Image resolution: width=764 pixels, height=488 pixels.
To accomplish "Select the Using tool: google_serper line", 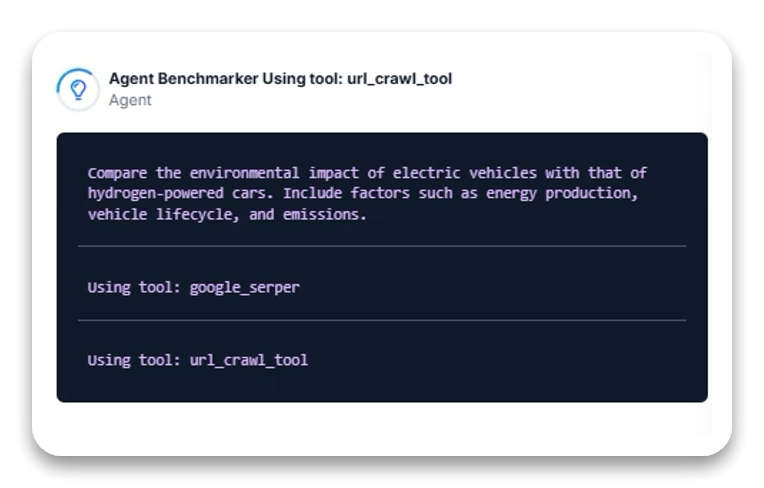I will tap(193, 287).
